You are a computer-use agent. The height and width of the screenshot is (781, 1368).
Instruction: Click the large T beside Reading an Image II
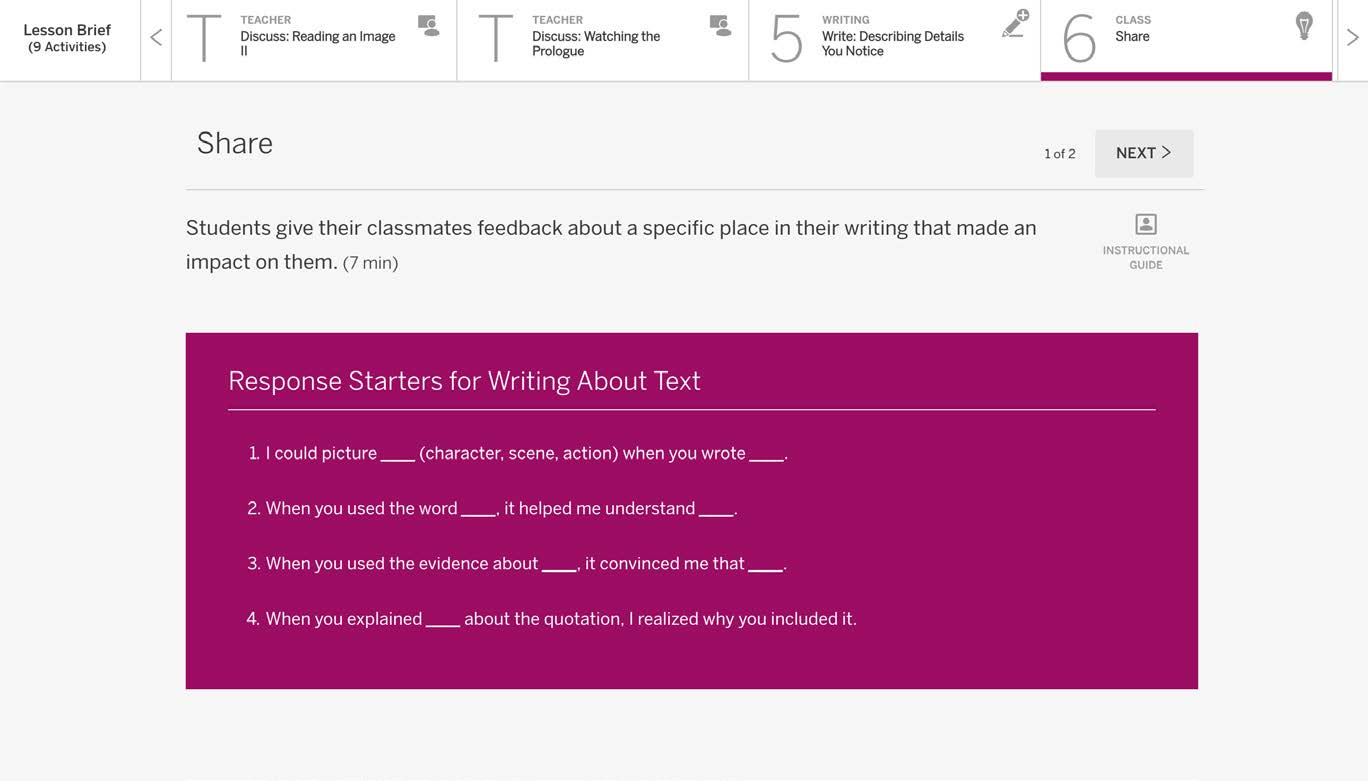pos(204,39)
